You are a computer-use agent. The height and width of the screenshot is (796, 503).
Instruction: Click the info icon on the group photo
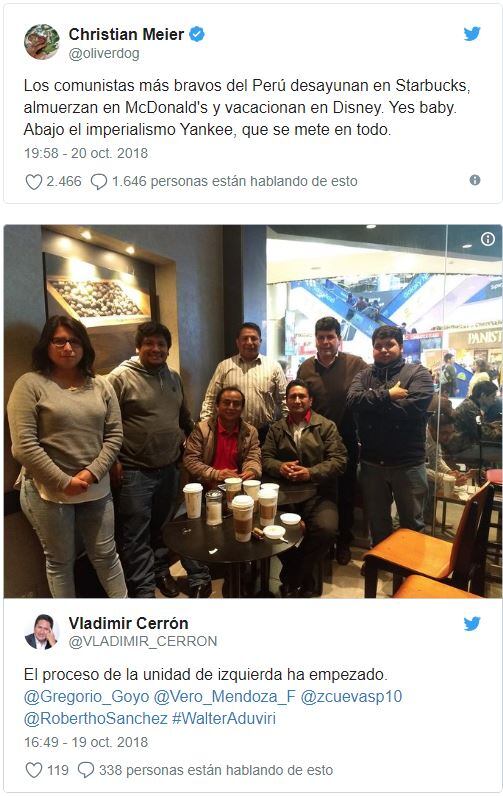point(488,239)
